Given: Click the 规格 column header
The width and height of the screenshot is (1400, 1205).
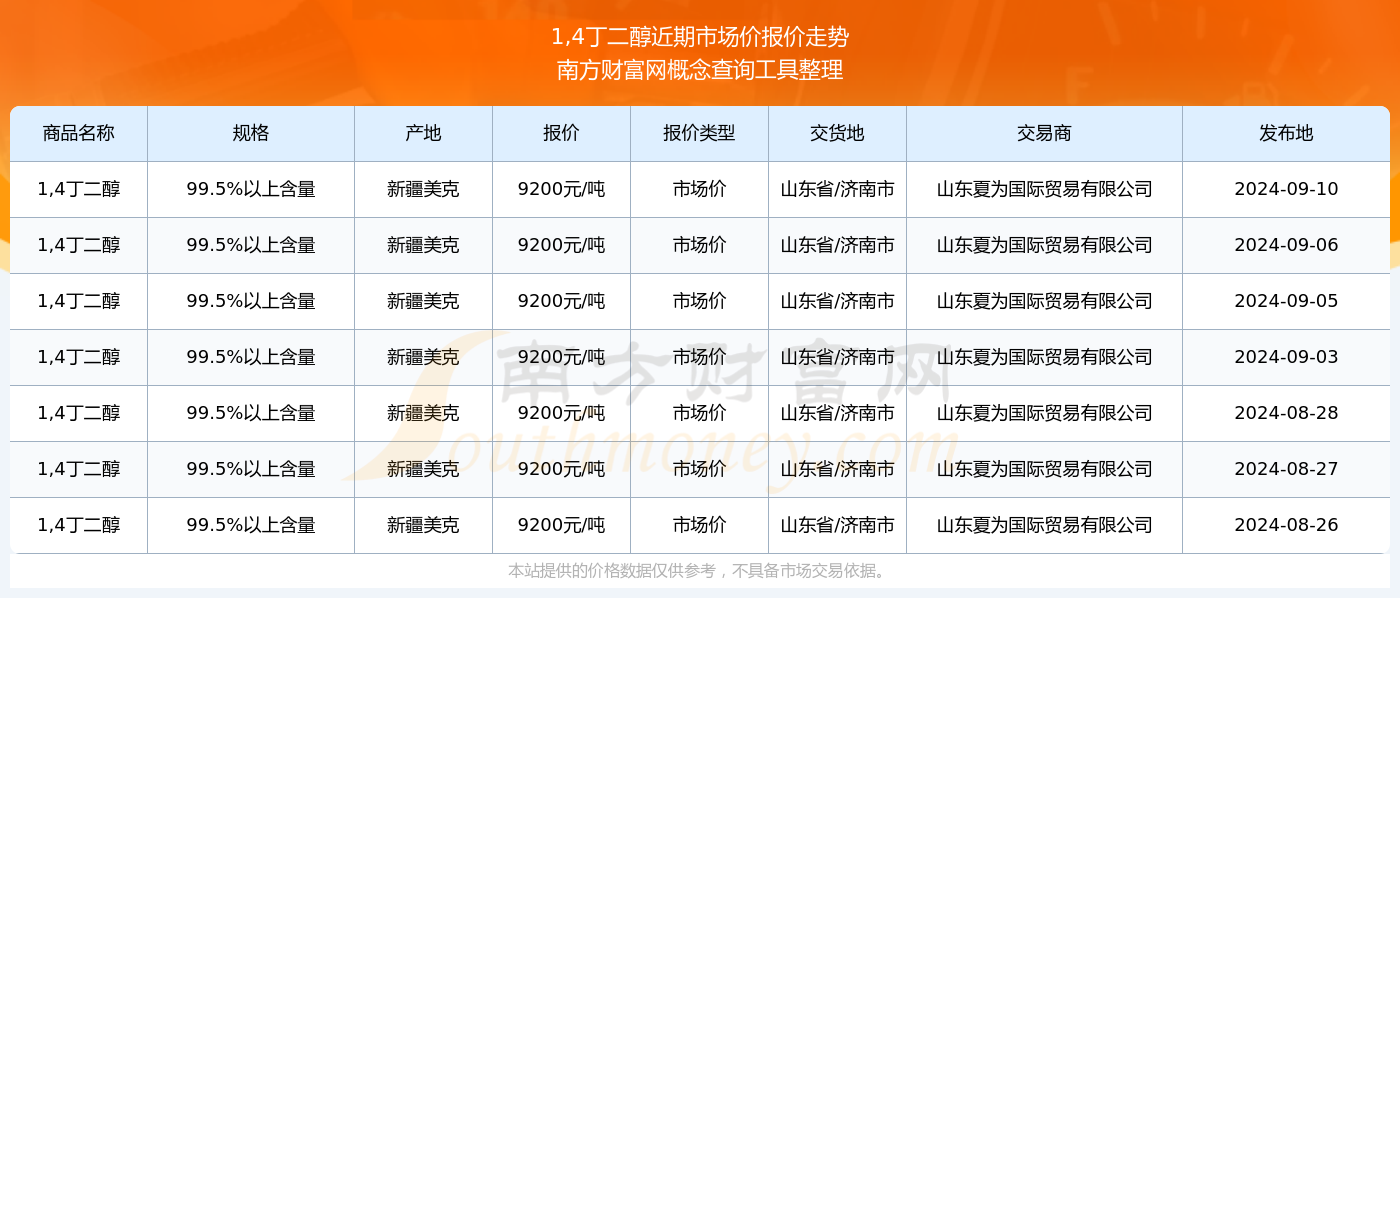Looking at the screenshot, I should (251, 134).
